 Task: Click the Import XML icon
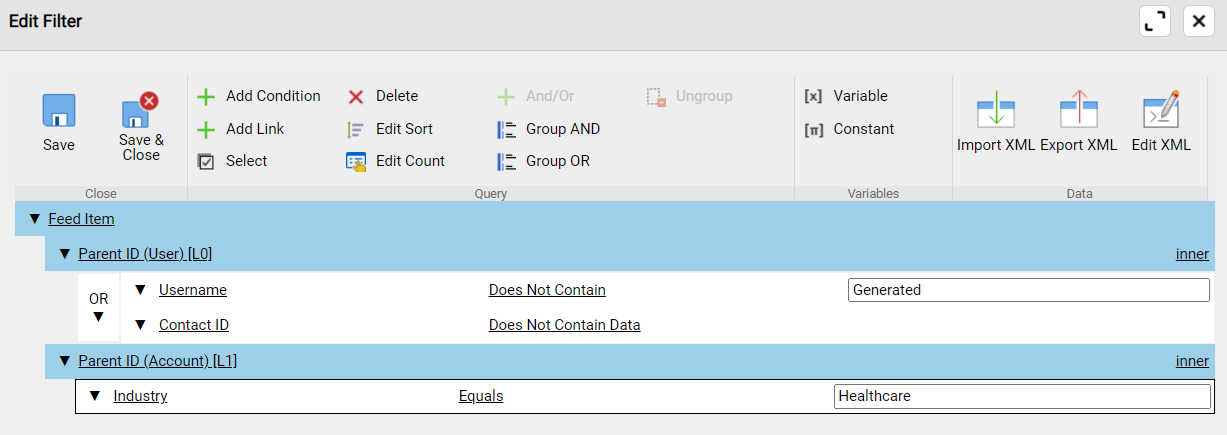(995, 110)
